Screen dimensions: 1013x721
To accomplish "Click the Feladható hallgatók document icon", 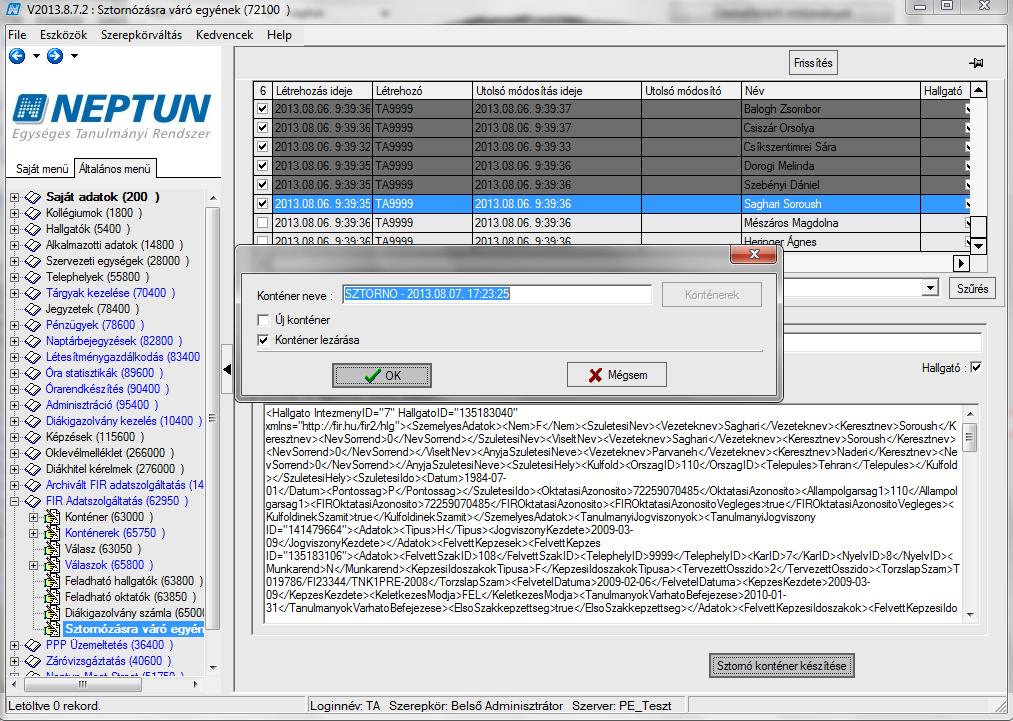I will (52, 581).
